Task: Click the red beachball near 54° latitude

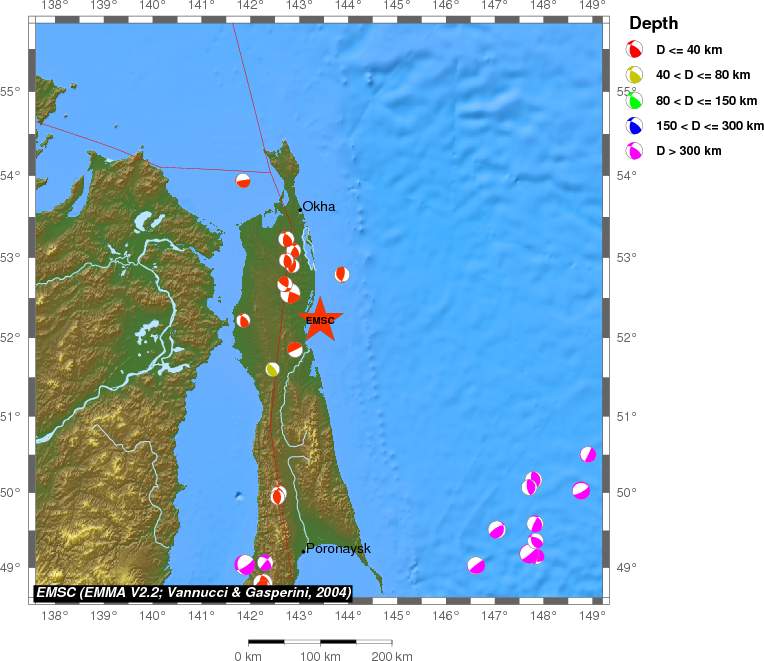Action: [243, 181]
